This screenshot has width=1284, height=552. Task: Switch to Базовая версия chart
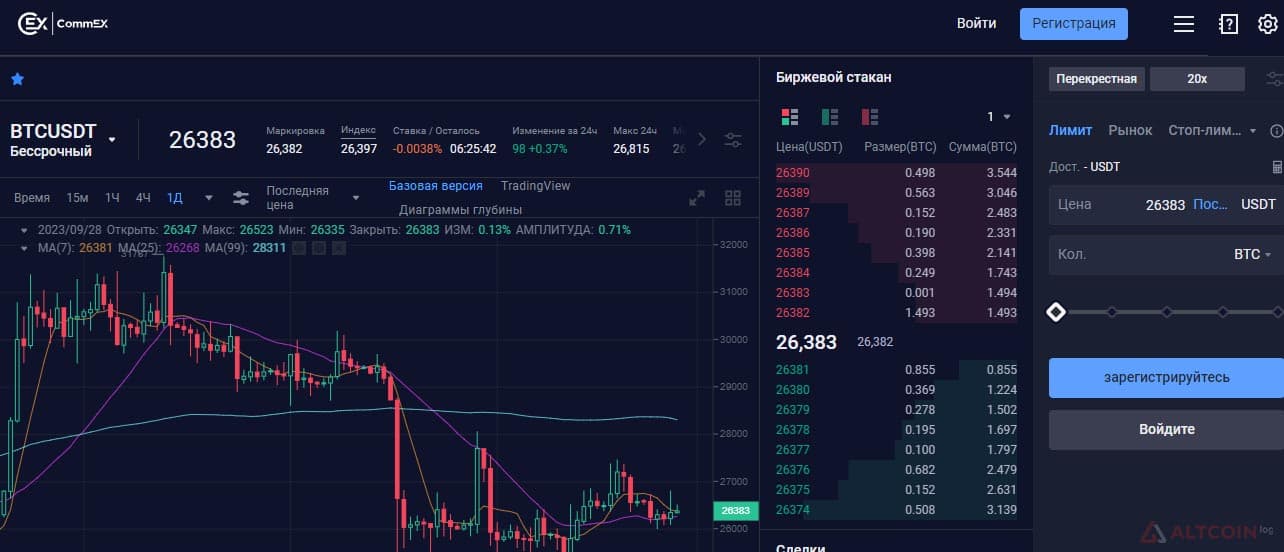(x=436, y=186)
